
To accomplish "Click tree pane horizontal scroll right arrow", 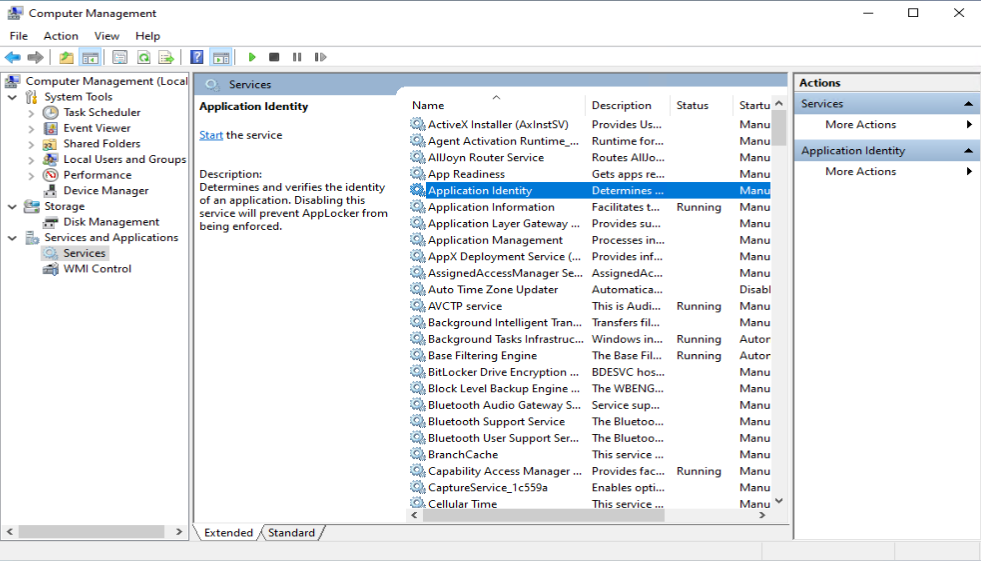I will point(179,532).
